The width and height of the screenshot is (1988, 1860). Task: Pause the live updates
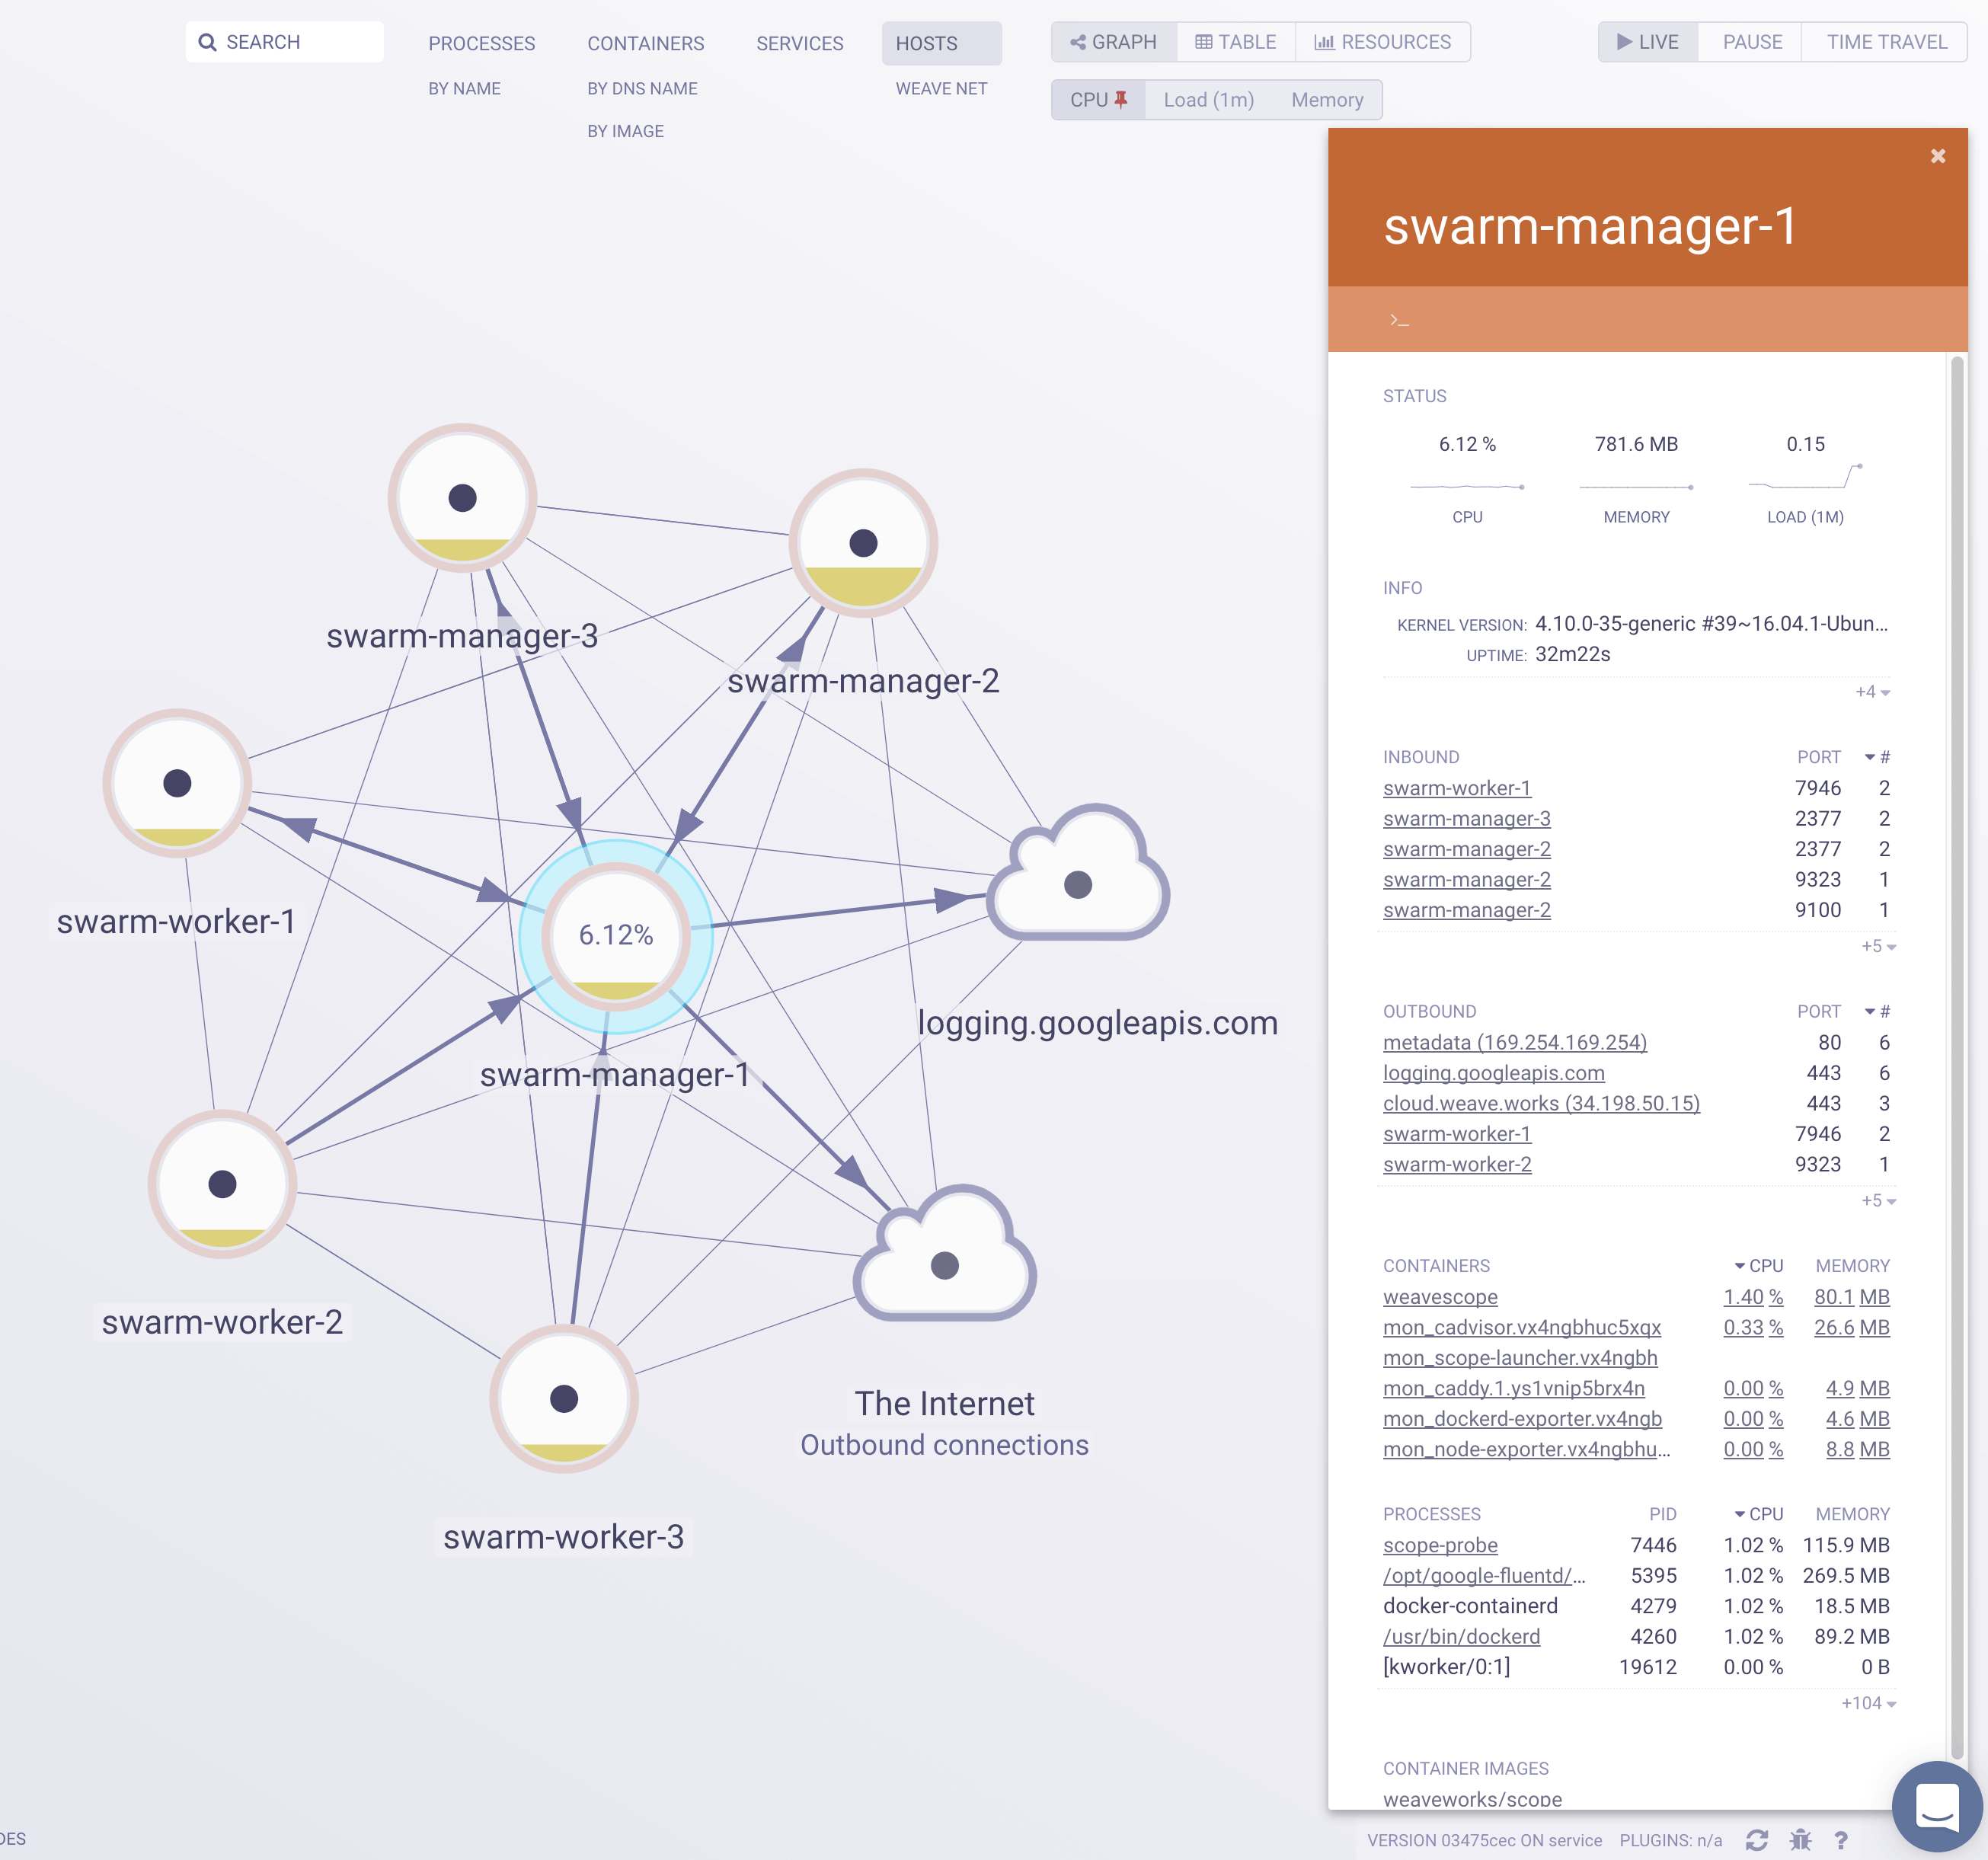tap(1752, 42)
